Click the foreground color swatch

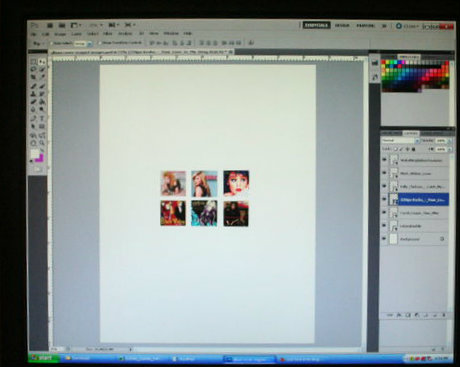coord(35,154)
